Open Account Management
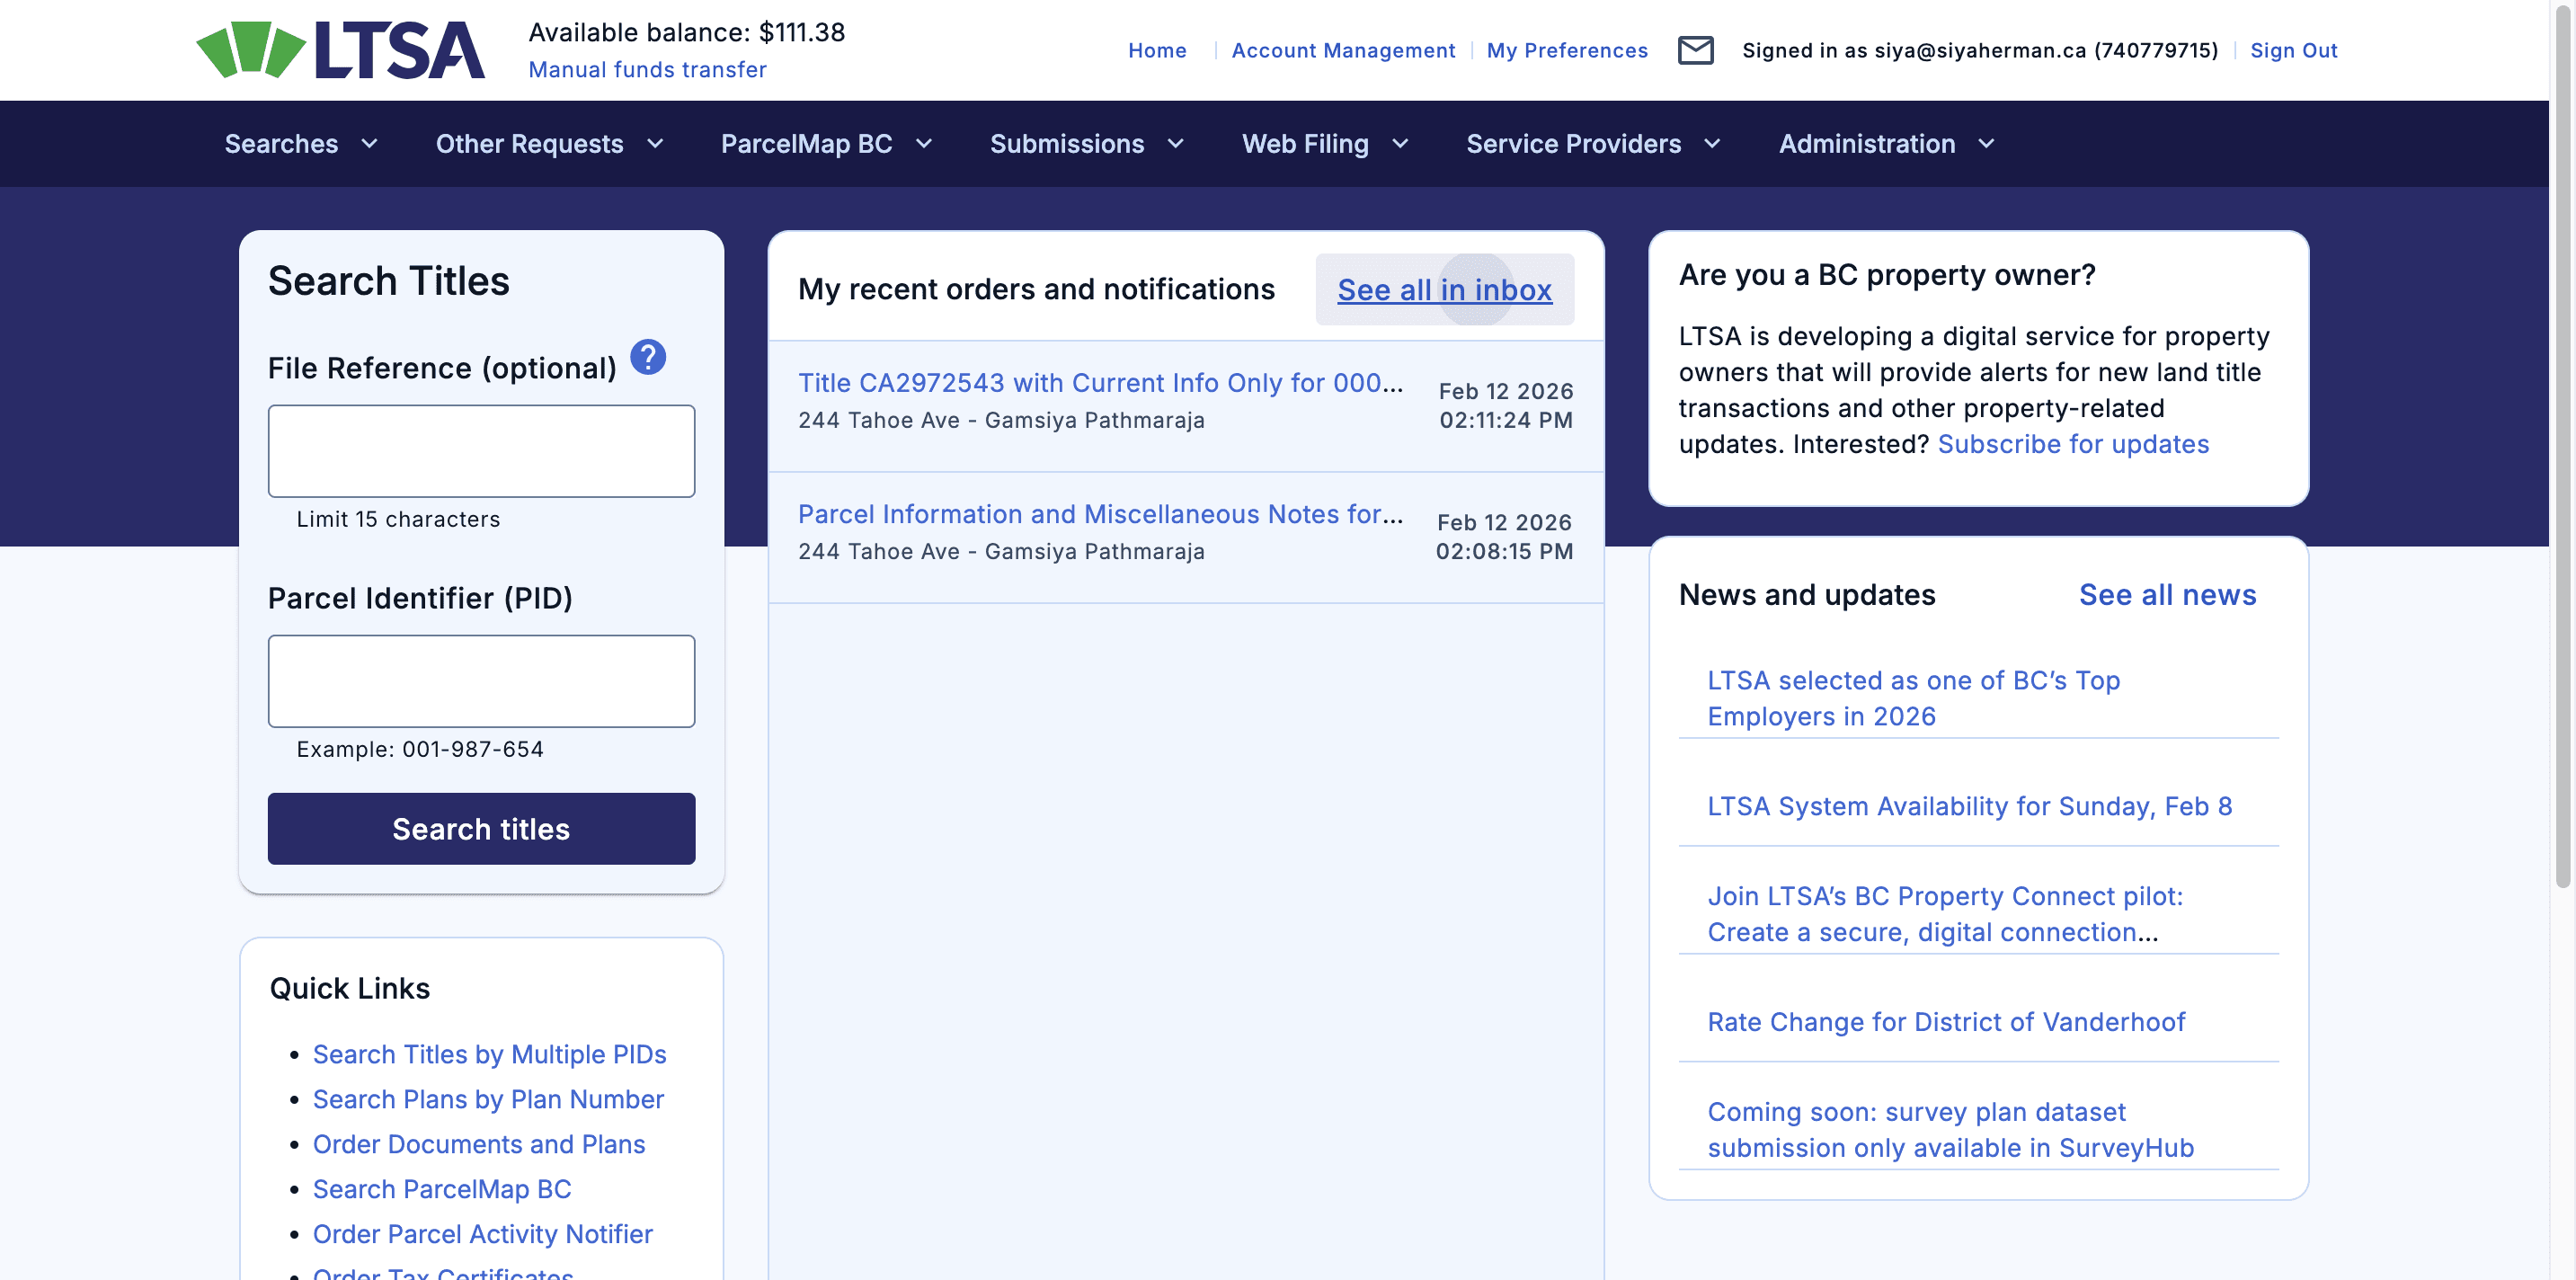Screen dimensions: 2576x1280 coord(1343,50)
